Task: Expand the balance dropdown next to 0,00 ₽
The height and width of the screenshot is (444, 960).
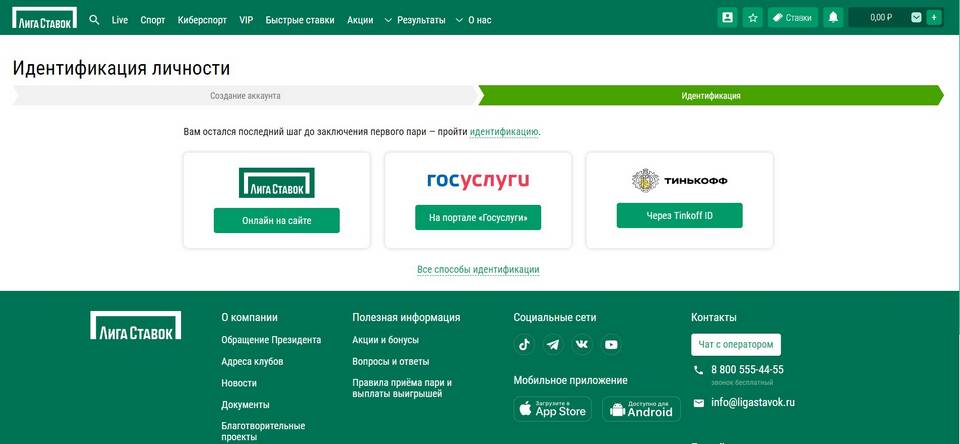Action: pos(916,17)
